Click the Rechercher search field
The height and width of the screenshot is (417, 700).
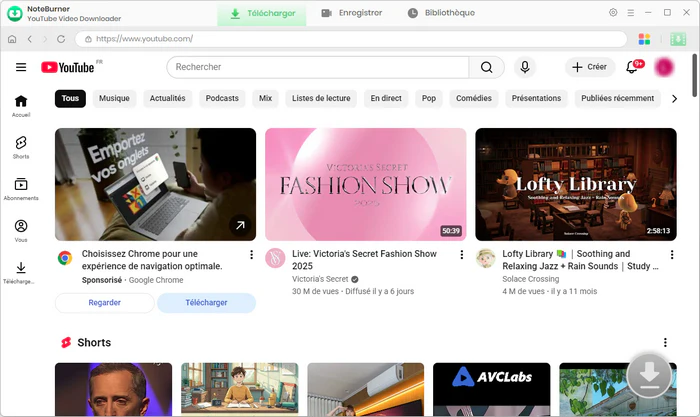pyautogui.click(x=317, y=67)
